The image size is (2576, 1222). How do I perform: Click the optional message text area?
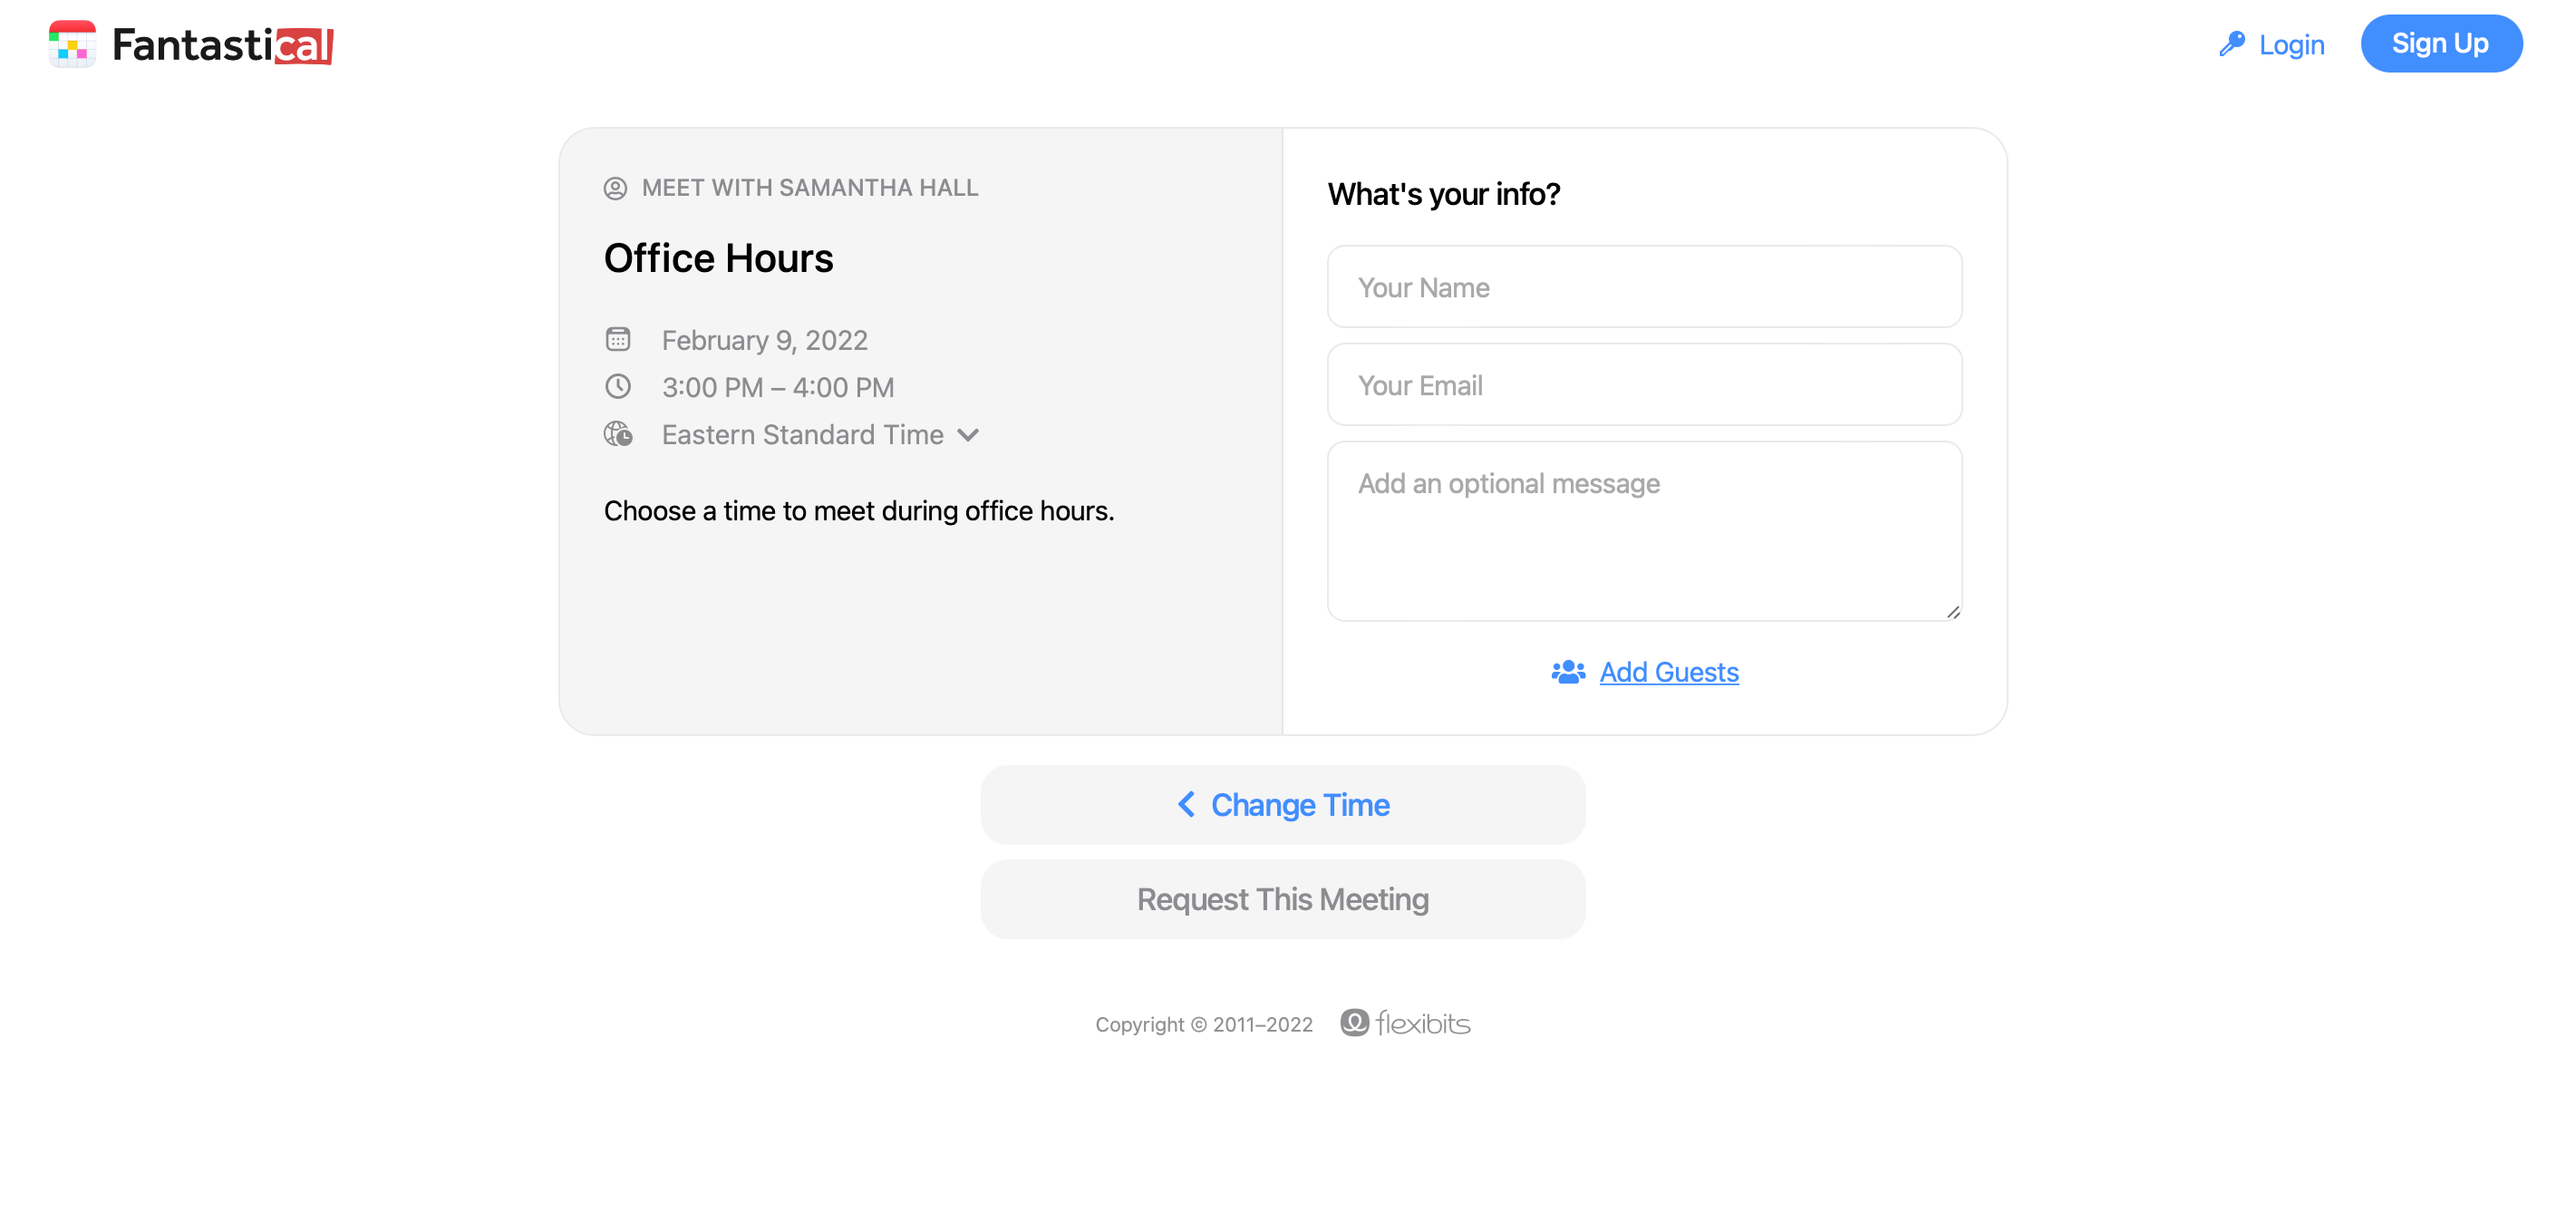[x=1643, y=531]
